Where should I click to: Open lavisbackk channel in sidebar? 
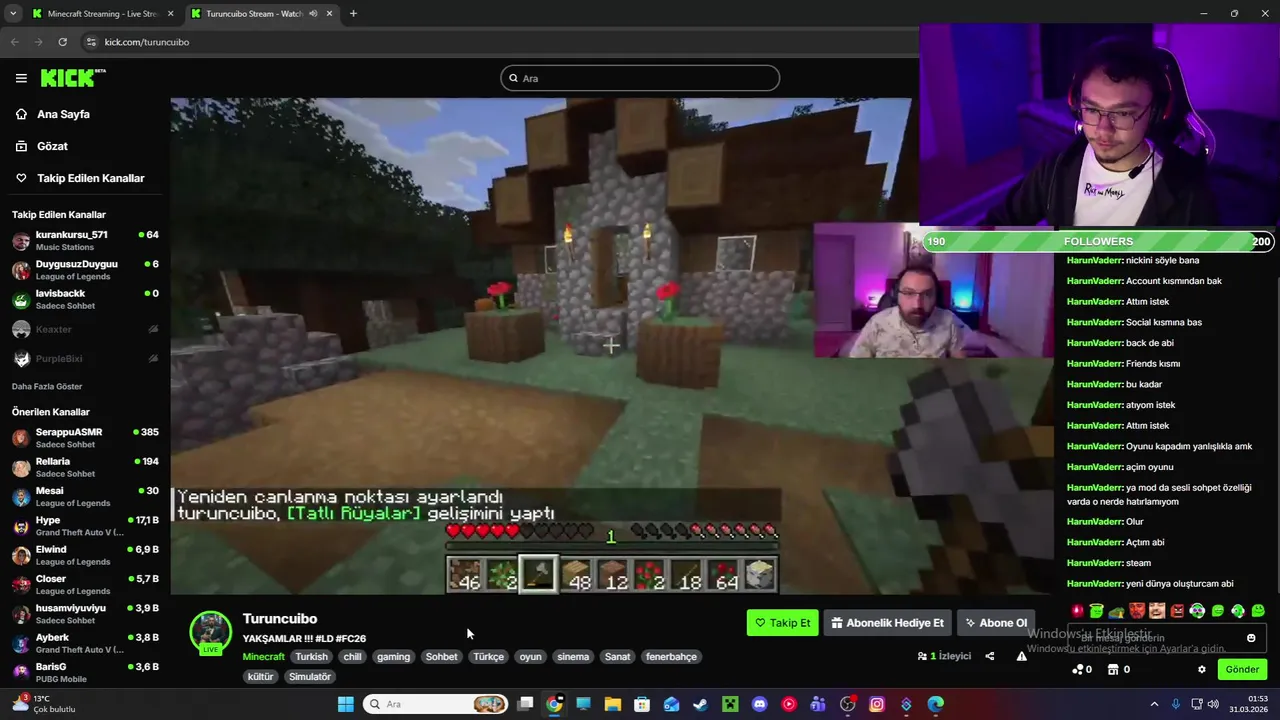[85, 299]
